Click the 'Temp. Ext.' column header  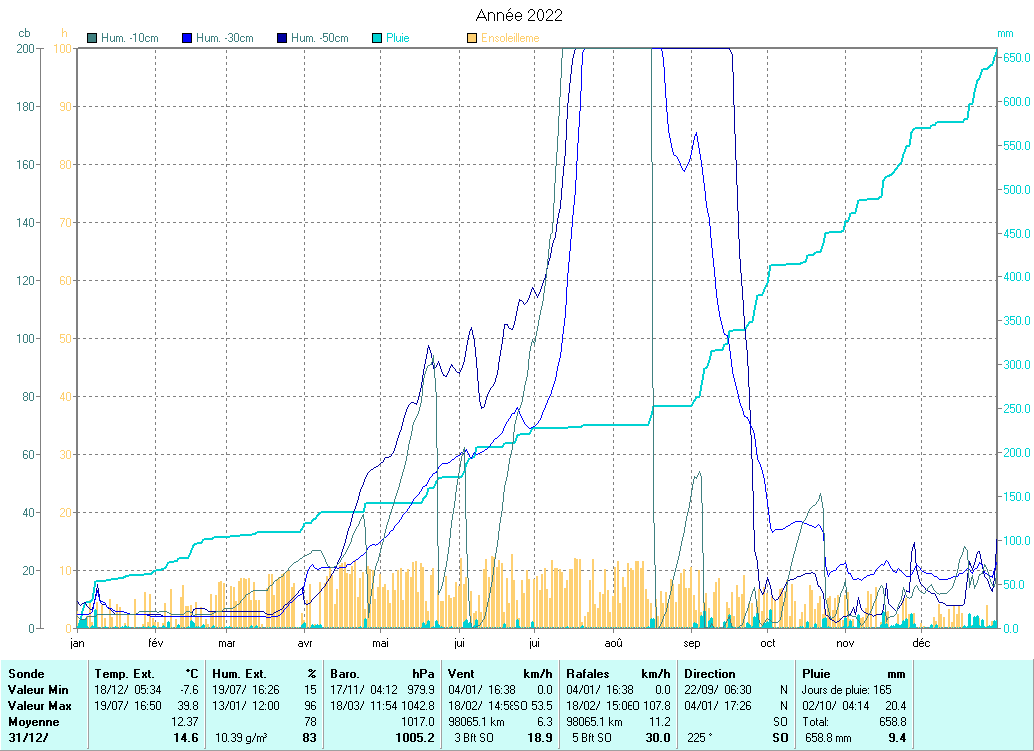(x=124, y=674)
